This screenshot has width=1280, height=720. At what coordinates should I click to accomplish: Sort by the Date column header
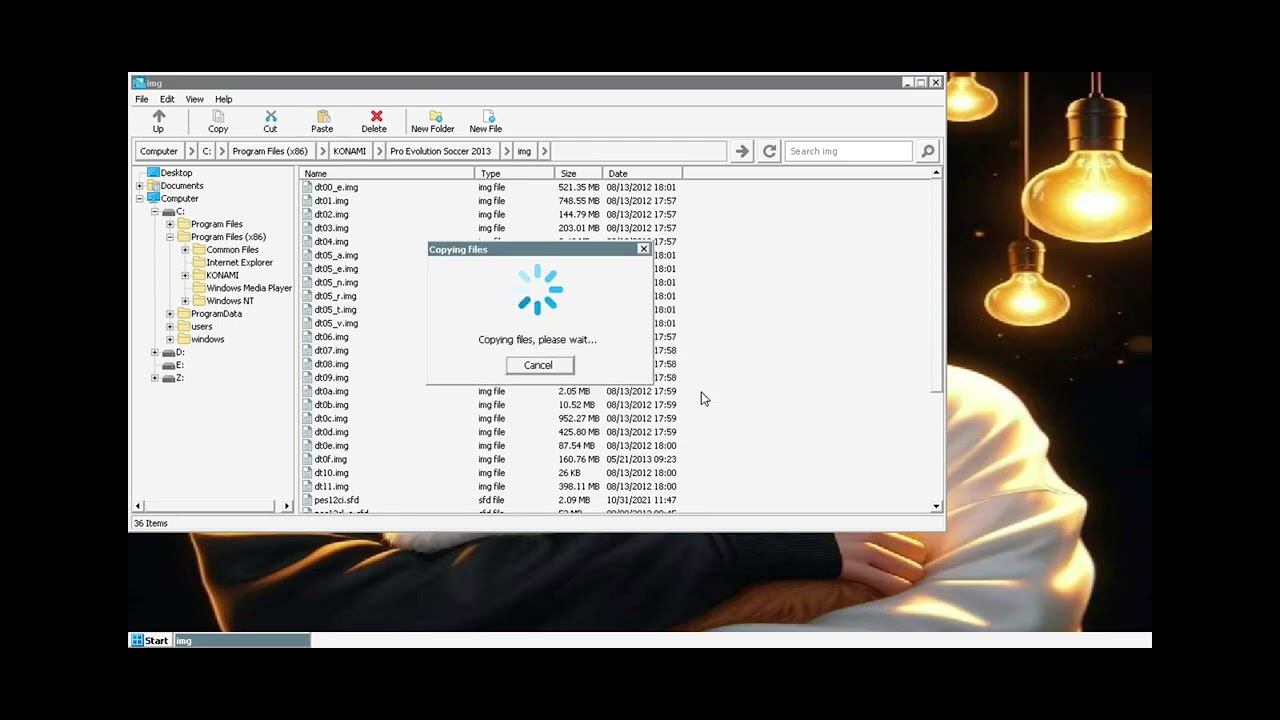(643, 174)
